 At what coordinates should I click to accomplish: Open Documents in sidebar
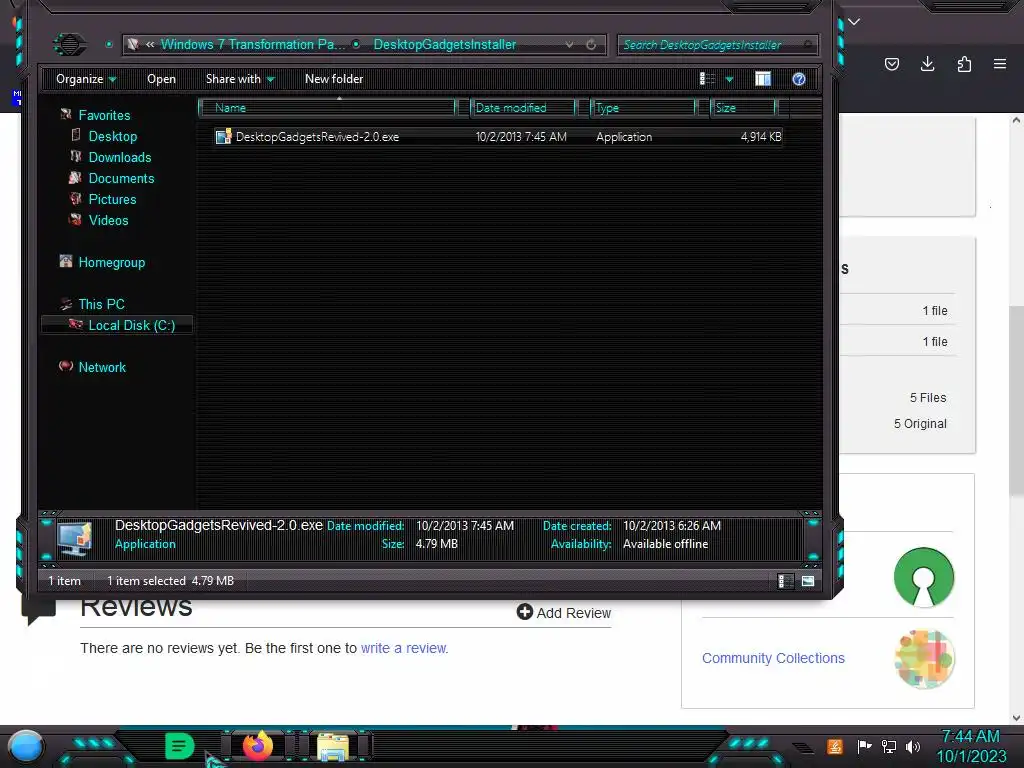121,178
